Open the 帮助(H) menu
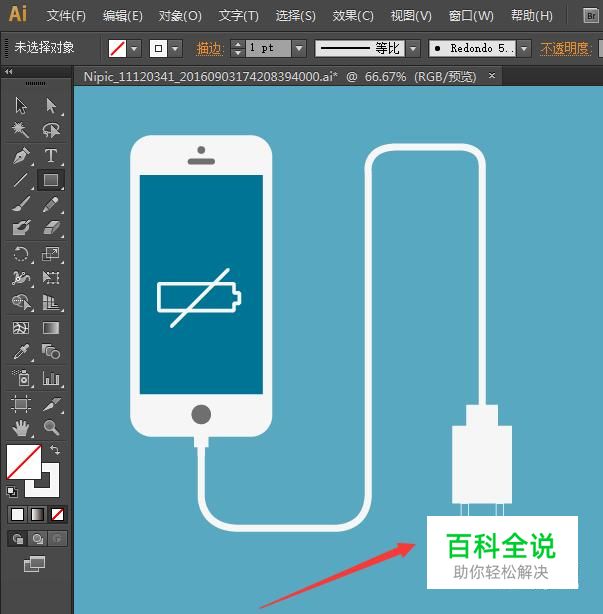603x614 pixels. click(x=531, y=16)
